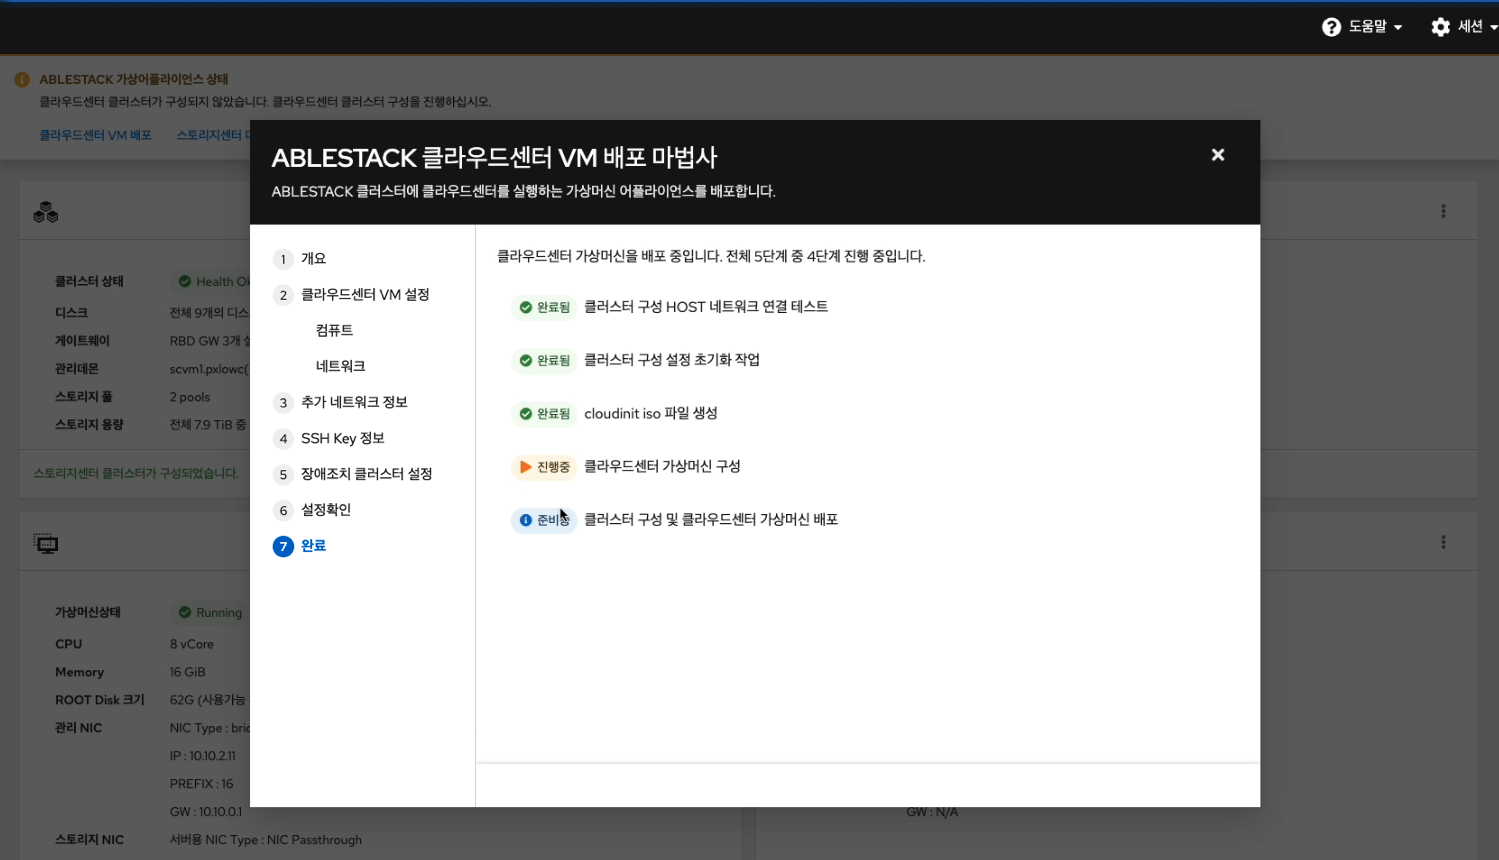This screenshot has height=860, width=1499.
Task: Click the 완료됨 badge for cloudinit iso 파일 생성
Action: [544, 413]
